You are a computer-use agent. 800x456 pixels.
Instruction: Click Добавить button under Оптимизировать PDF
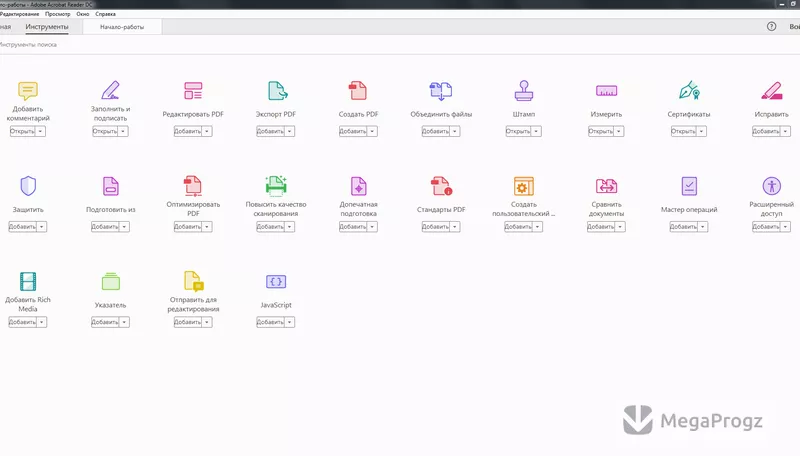coord(187,226)
